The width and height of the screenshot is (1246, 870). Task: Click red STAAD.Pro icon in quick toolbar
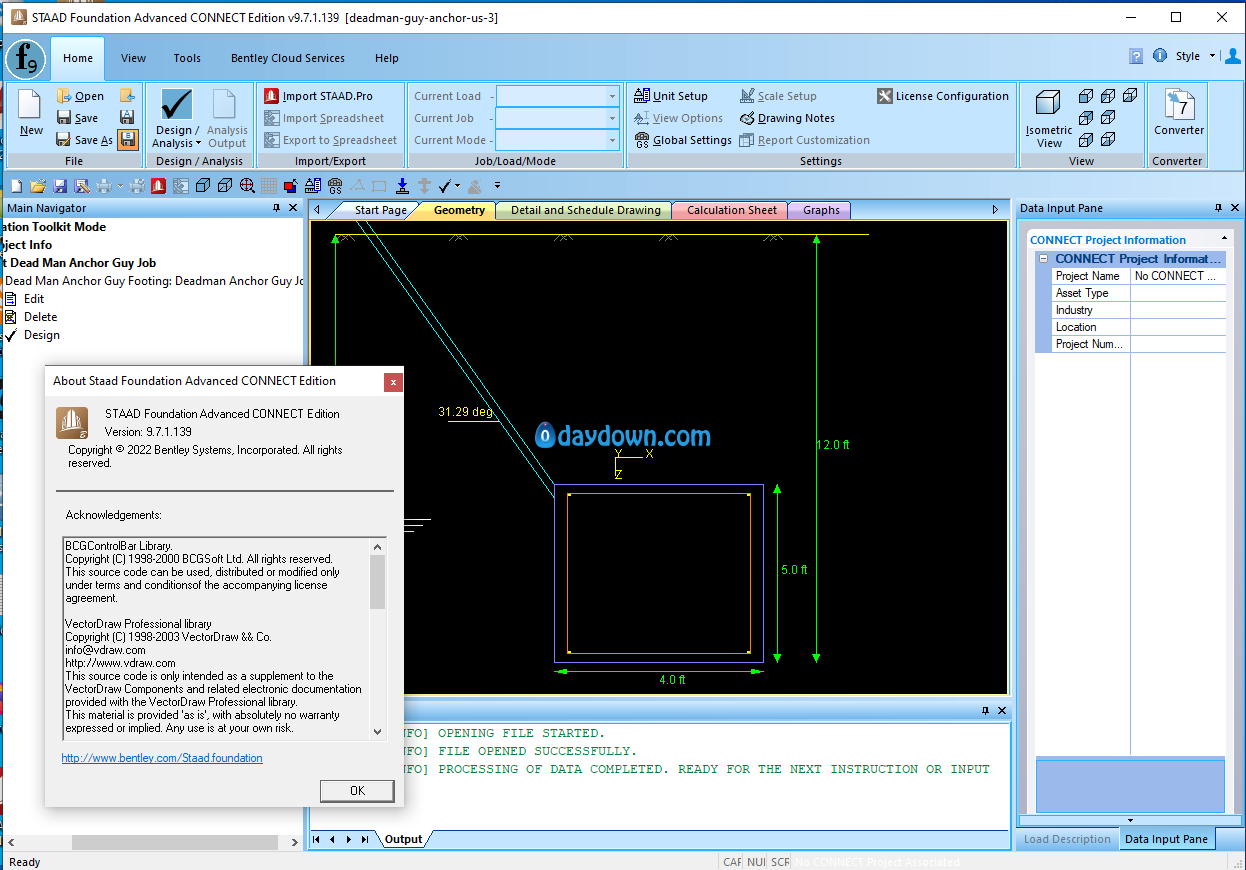click(x=158, y=186)
